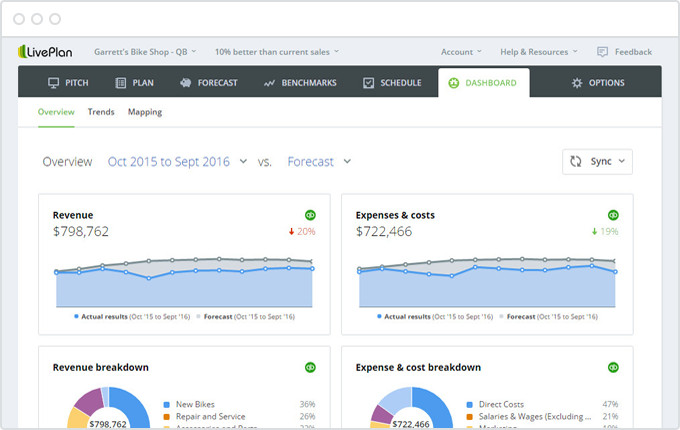Image resolution: width=680 pixels, height=430 pixels.
Task: Click blue New Bikes legend swatch
Action: click(x=167, y=405)
